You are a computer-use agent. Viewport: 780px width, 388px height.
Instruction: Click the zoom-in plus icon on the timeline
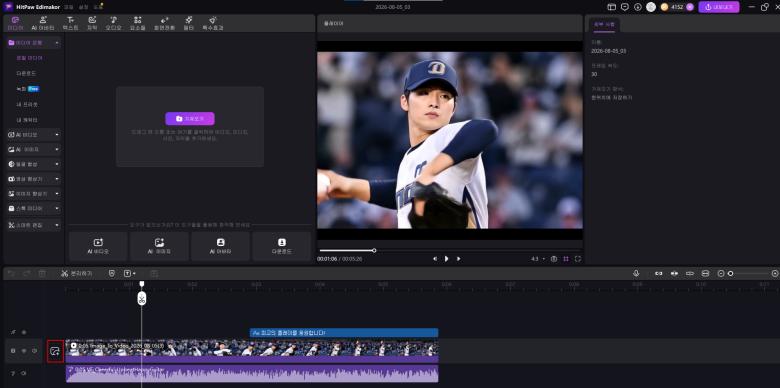pyautogui.click(x=775, y=274)
